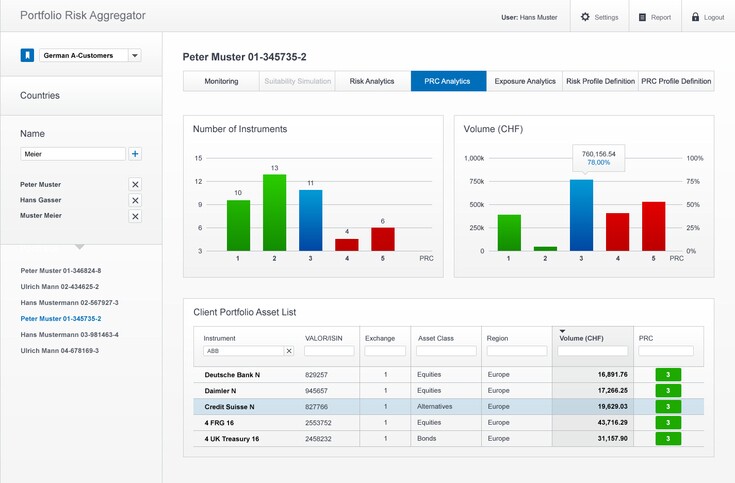Screen dimensions: 735x483
Task: Remove Muster Meier from name list
Action: [x=135, y=217]
